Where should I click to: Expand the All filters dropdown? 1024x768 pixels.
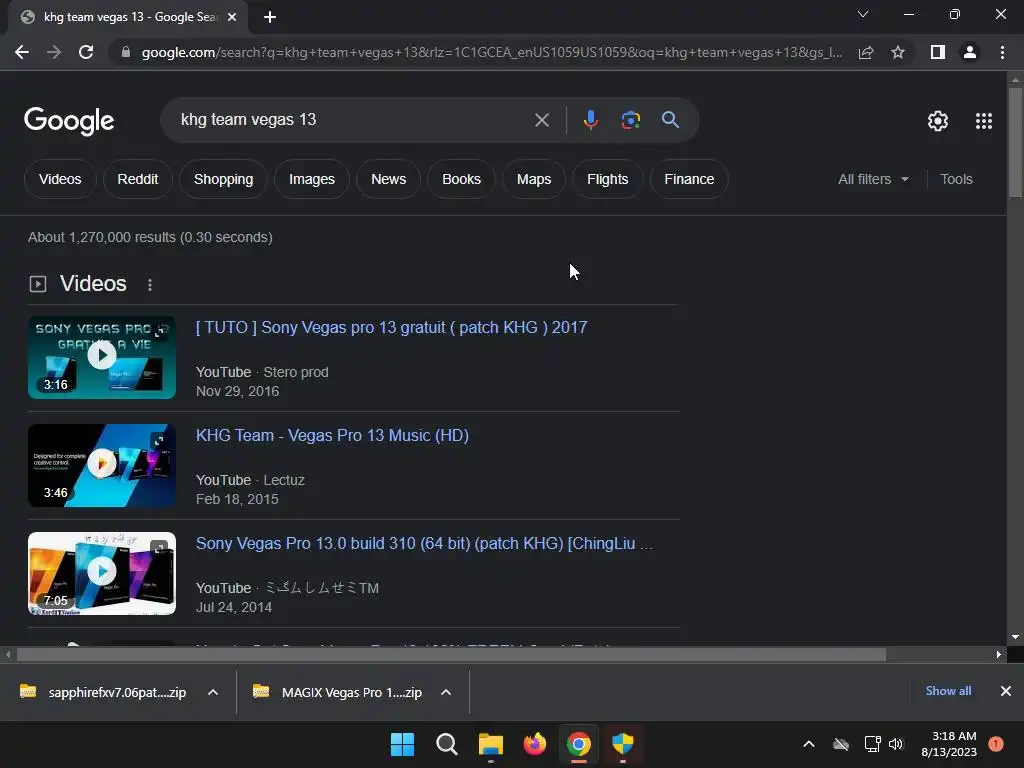click(x=873, y=179)
